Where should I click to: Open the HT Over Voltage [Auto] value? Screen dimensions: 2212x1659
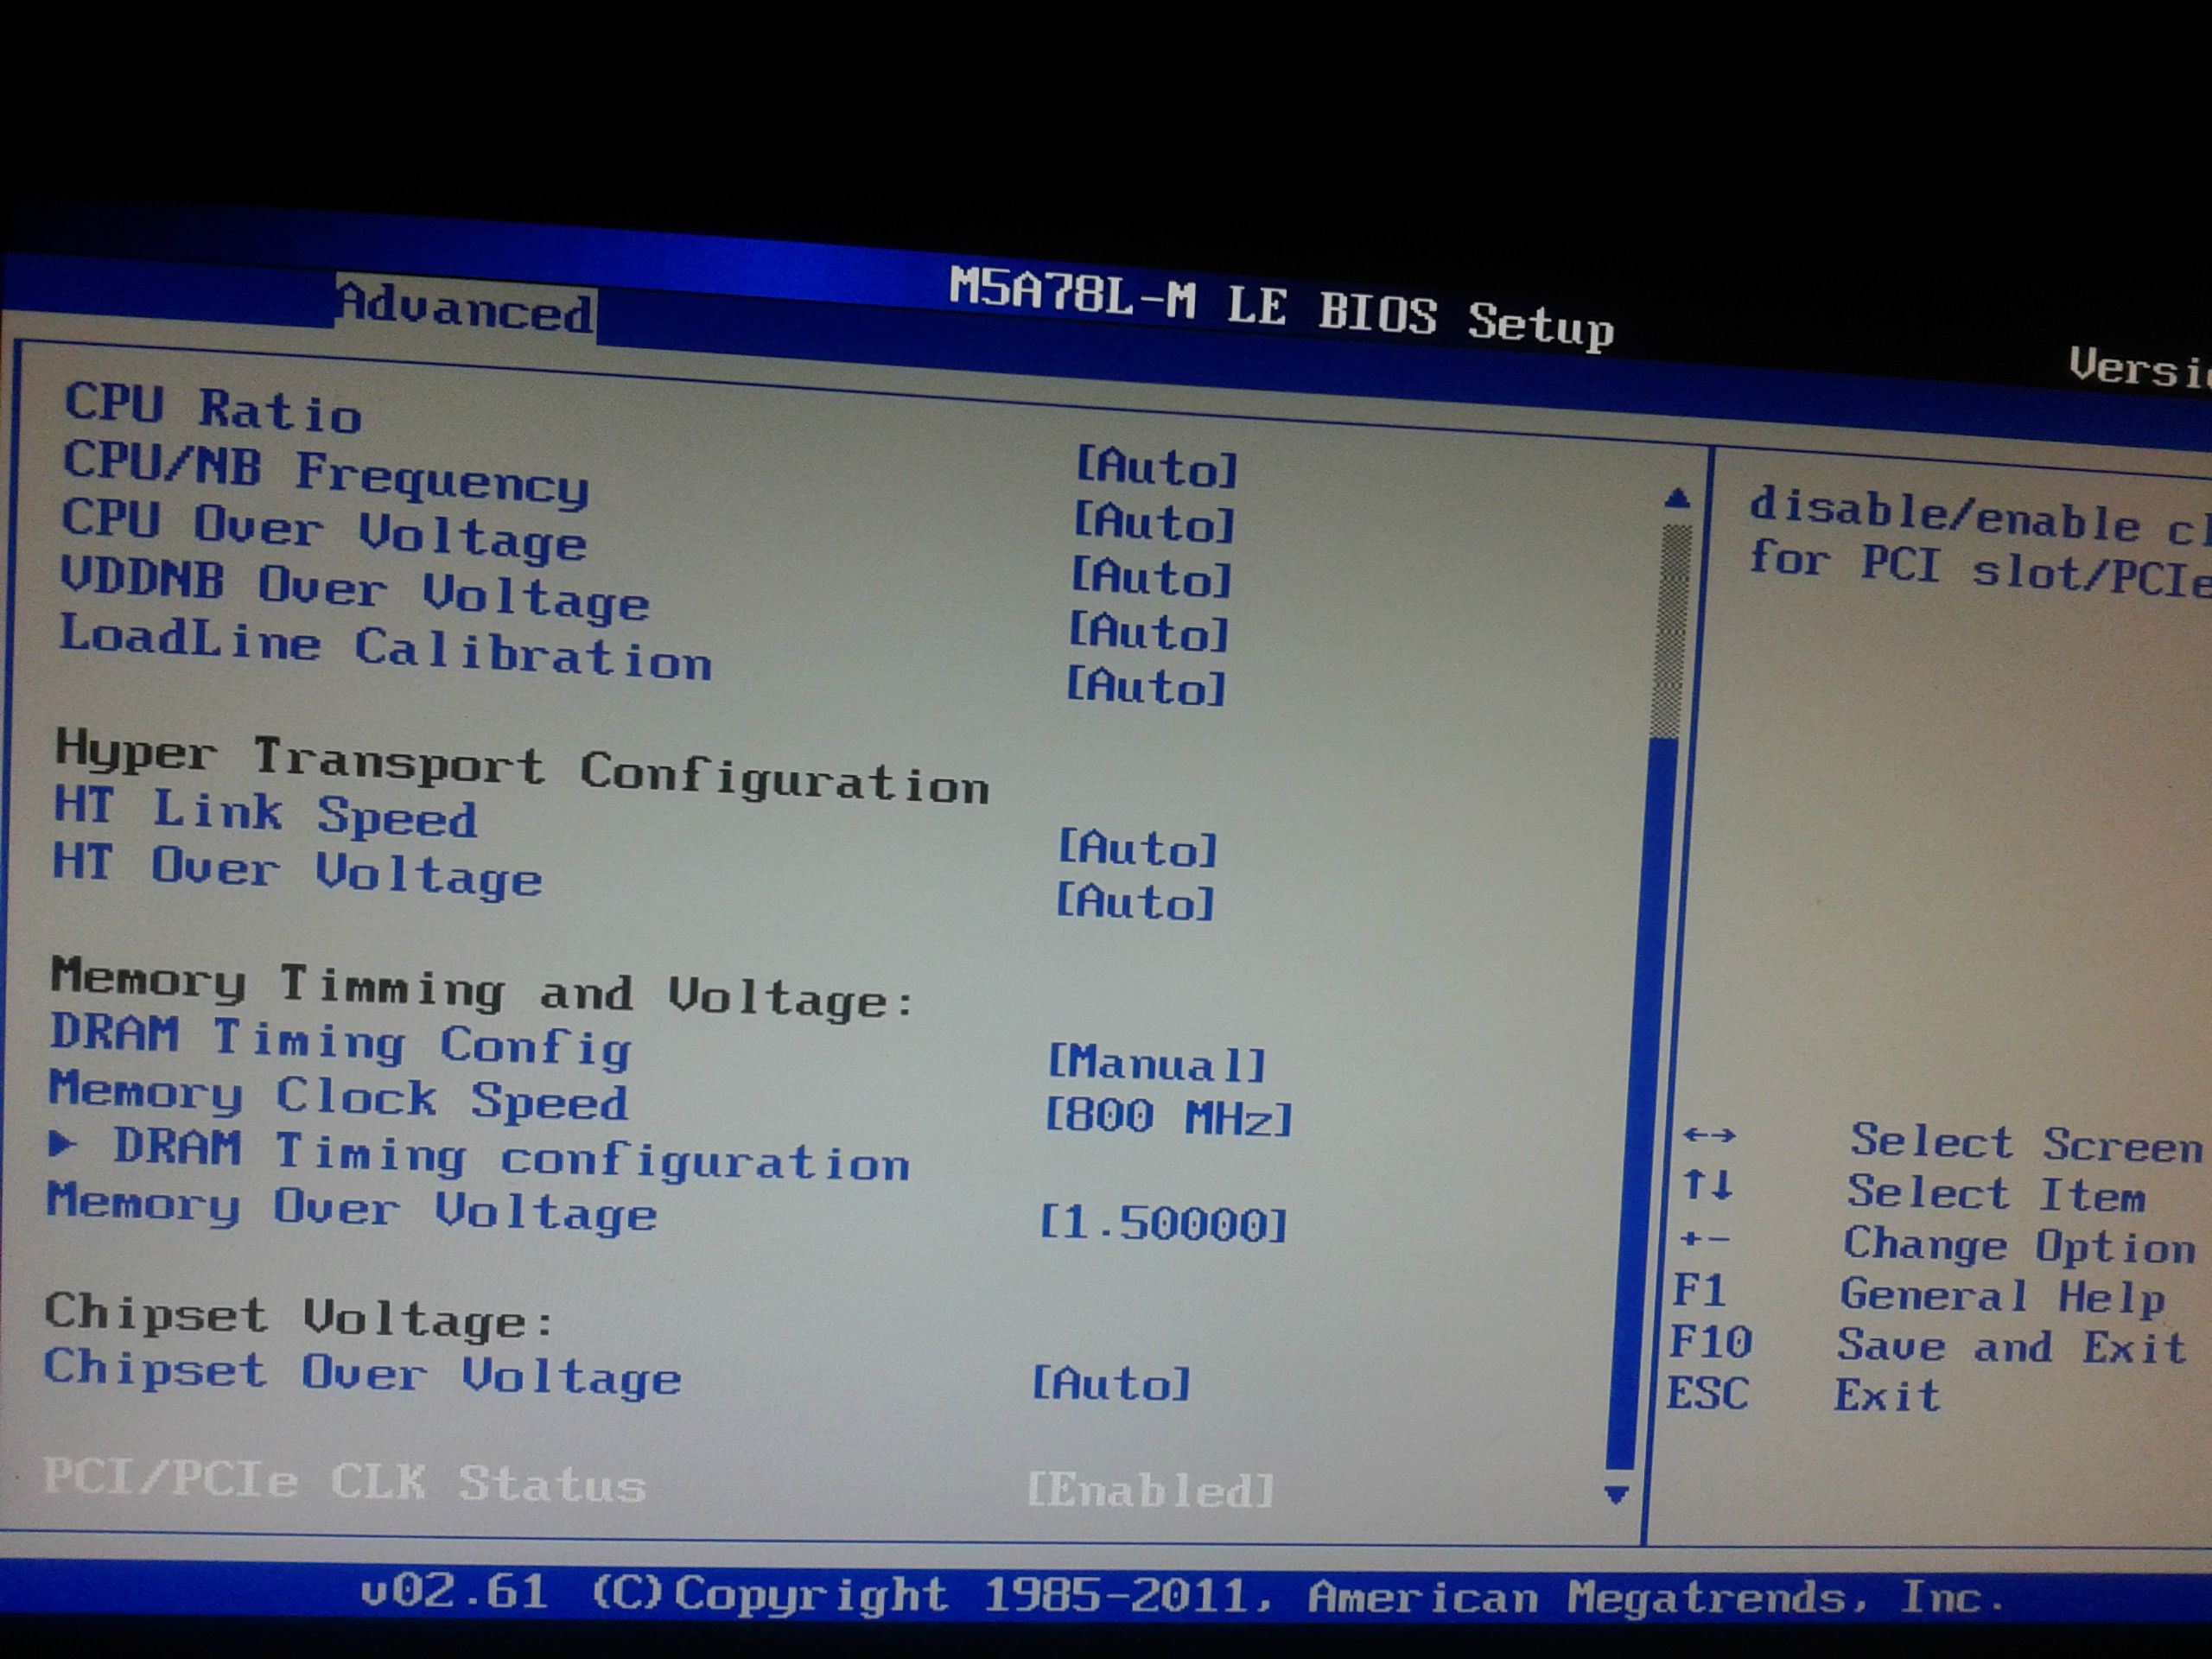tap(1135, 902)
